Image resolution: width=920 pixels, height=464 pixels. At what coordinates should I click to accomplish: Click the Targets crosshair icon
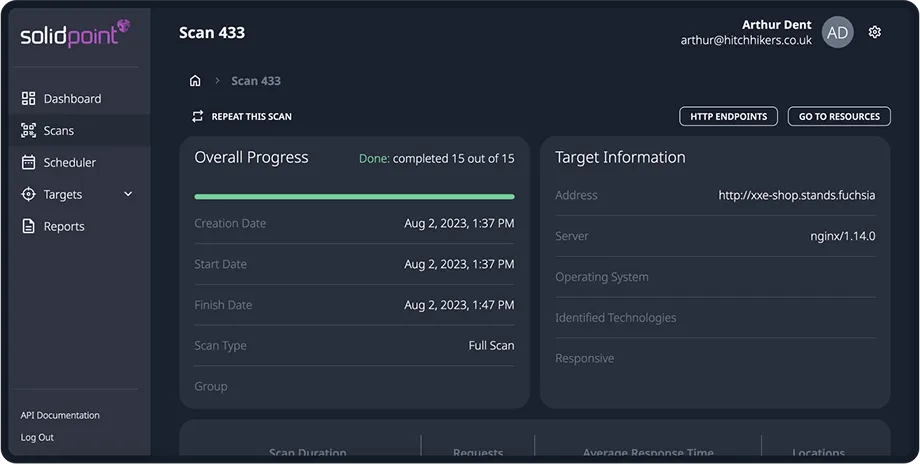pyautogui.click(x=28, y=195)
